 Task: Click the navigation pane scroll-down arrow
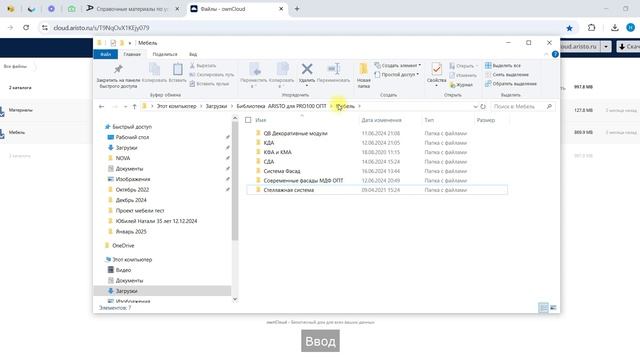tap(235, 299)
